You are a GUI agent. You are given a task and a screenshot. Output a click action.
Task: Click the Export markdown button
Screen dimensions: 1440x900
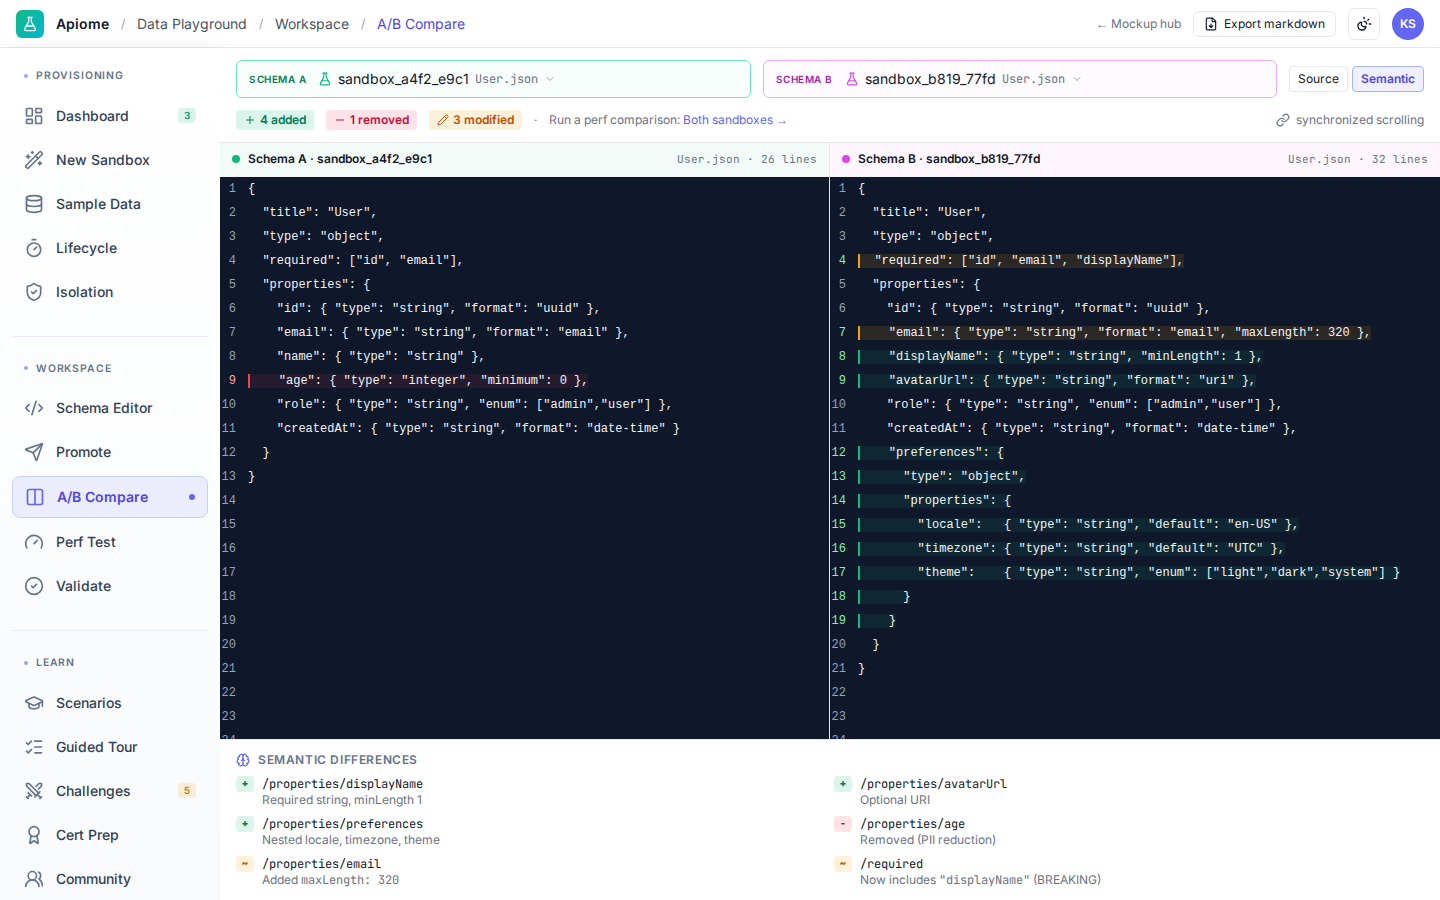pos(1264,24)
